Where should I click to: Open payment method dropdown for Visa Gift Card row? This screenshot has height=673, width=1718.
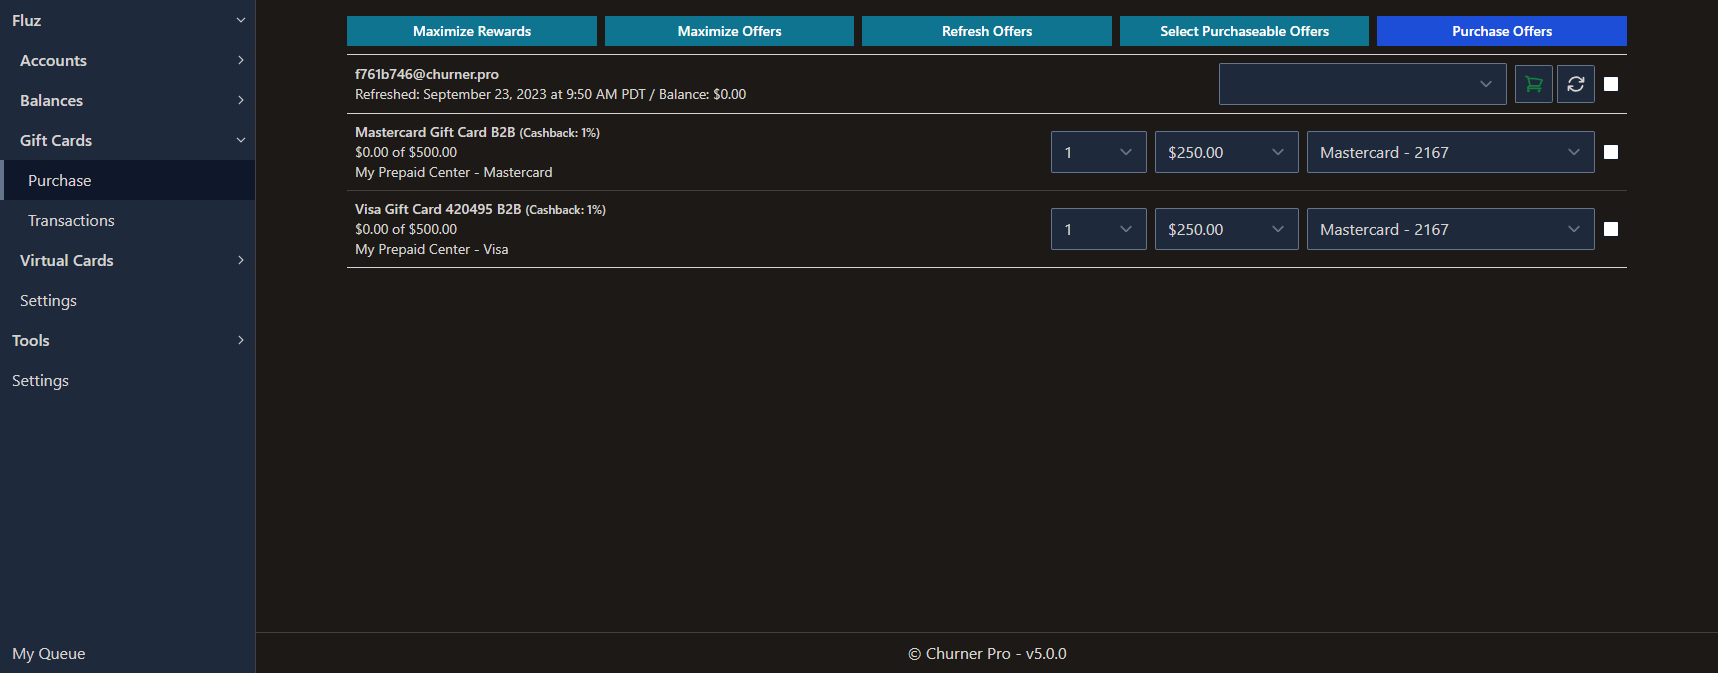click(x=1449, y=229)
